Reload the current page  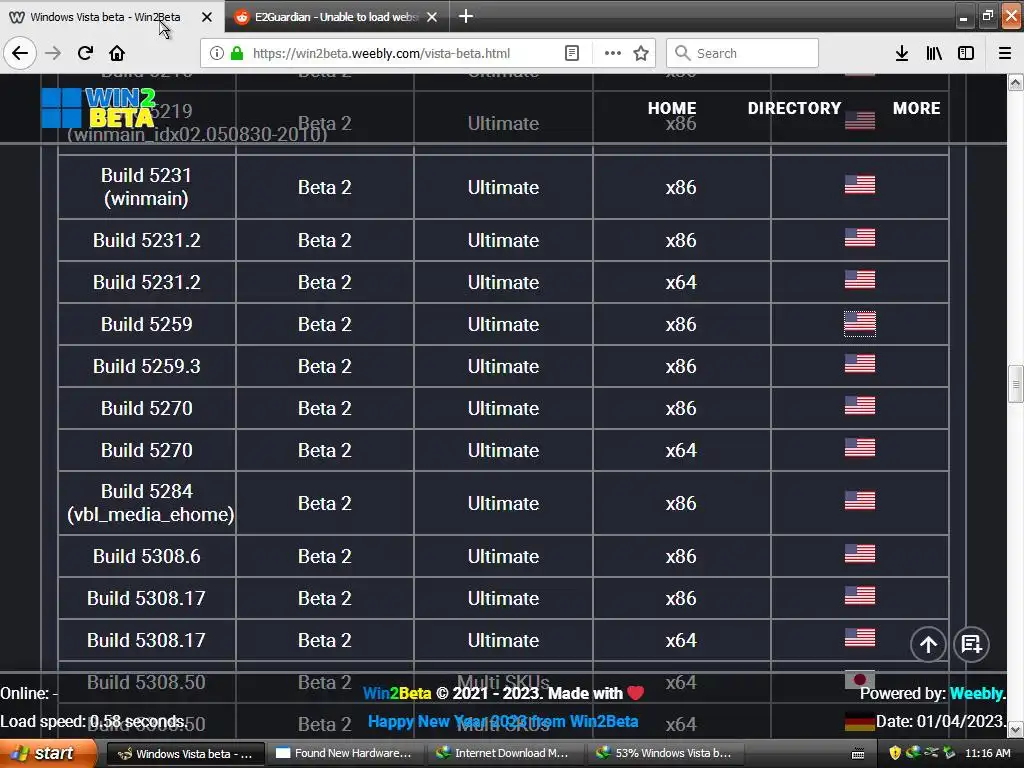pos(85,53)
